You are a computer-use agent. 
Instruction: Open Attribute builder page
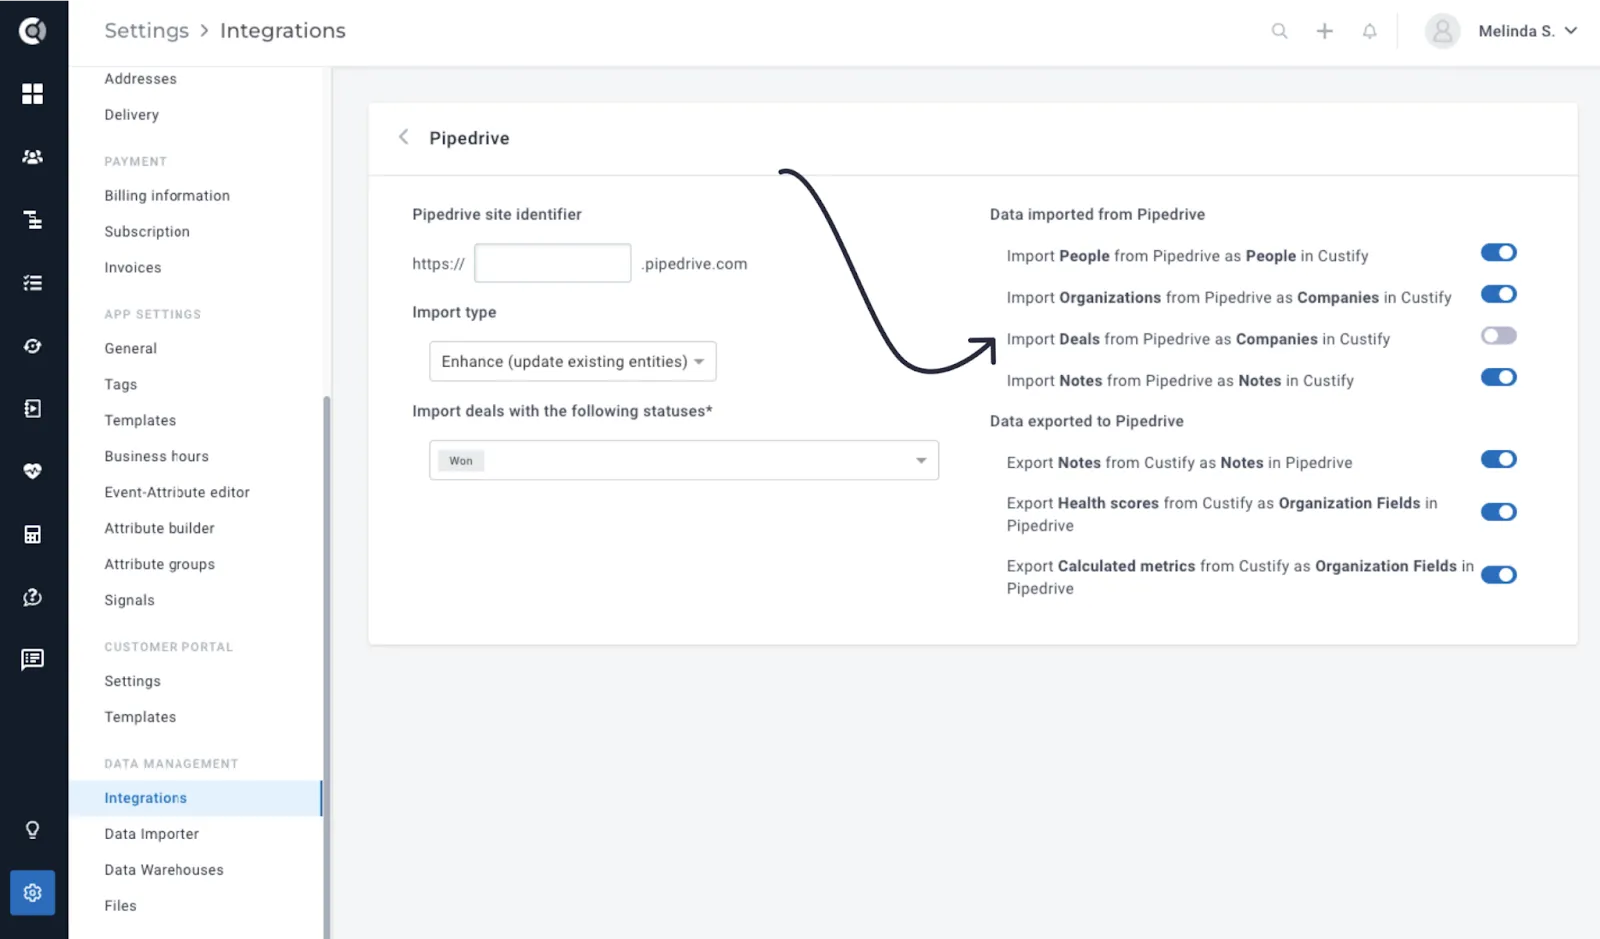click(x=160, y=528)
